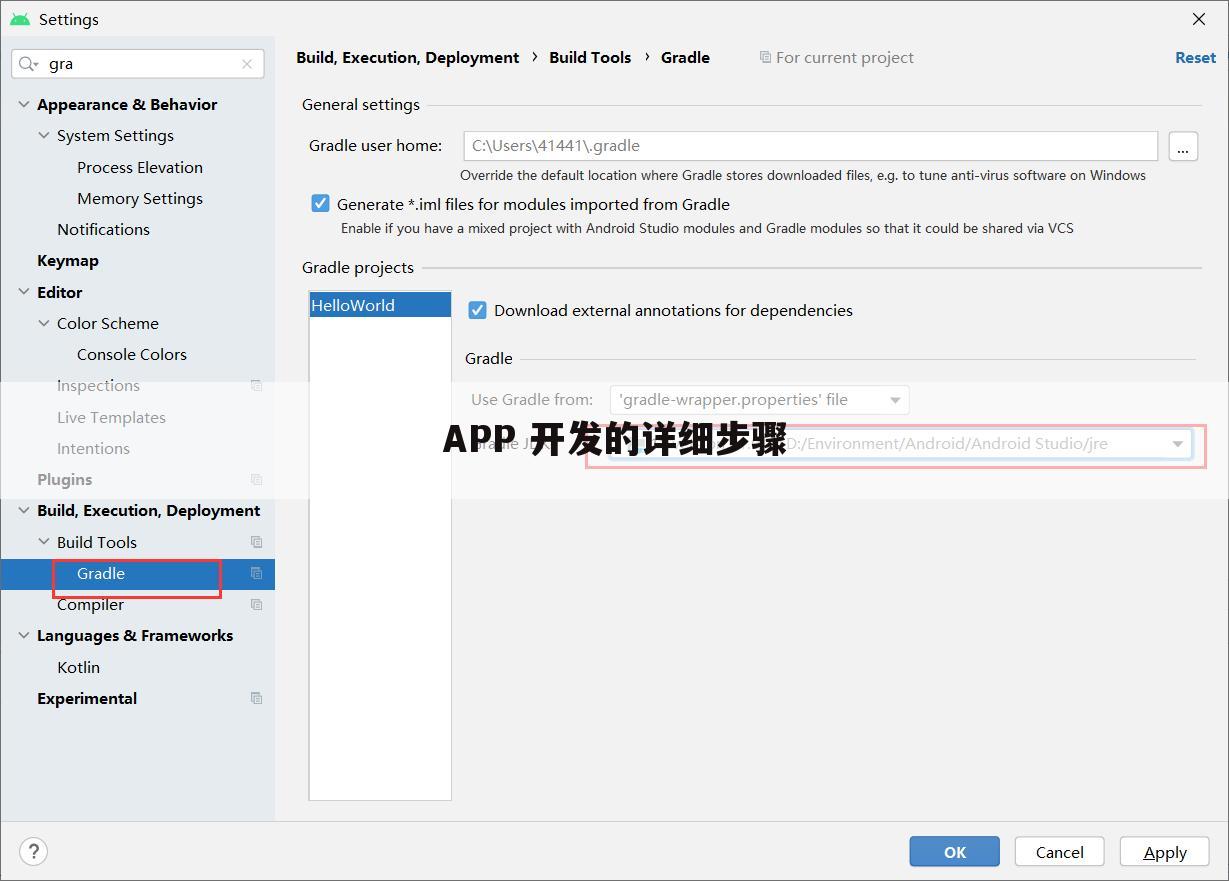Image resolution: width=1229 pixels, height=881 pixels.
Task: Select Gradle in the settings tree
Action: point(101,574)
